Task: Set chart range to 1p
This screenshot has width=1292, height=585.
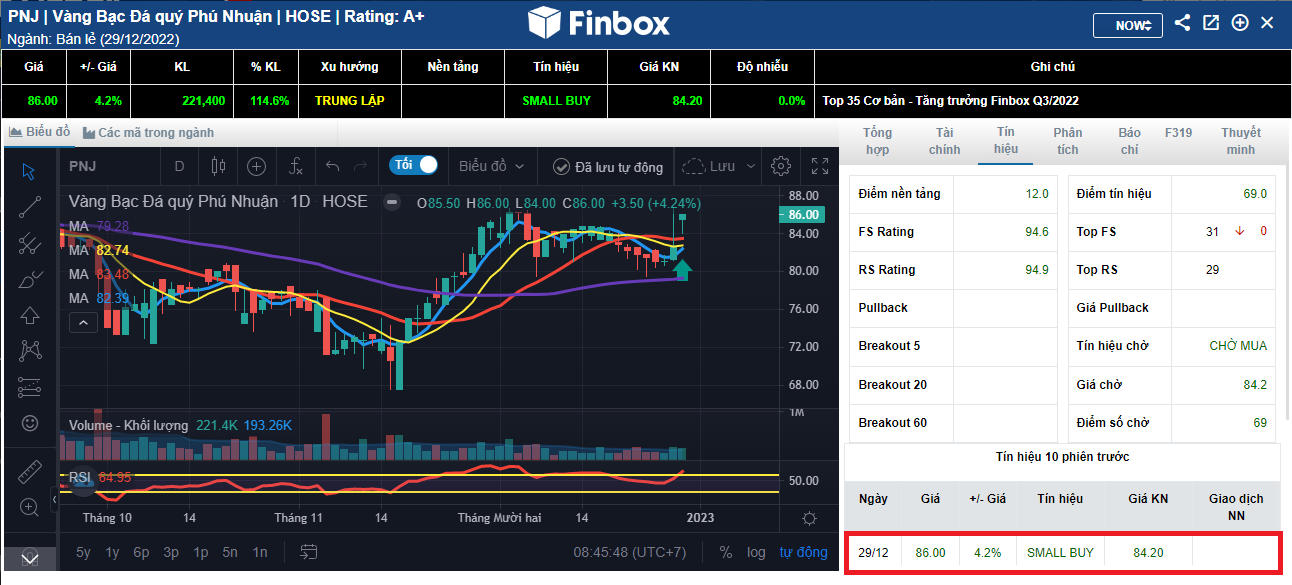Action: (x=201, y=552)
